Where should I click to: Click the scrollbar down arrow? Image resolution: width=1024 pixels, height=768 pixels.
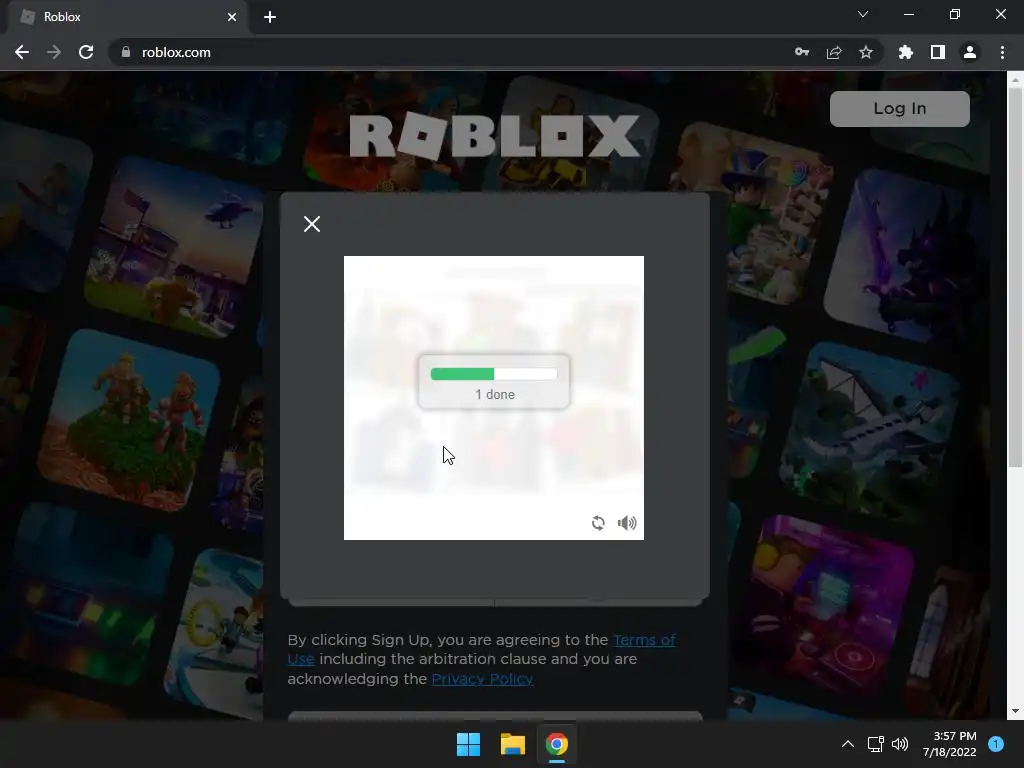pos(1015,711)
